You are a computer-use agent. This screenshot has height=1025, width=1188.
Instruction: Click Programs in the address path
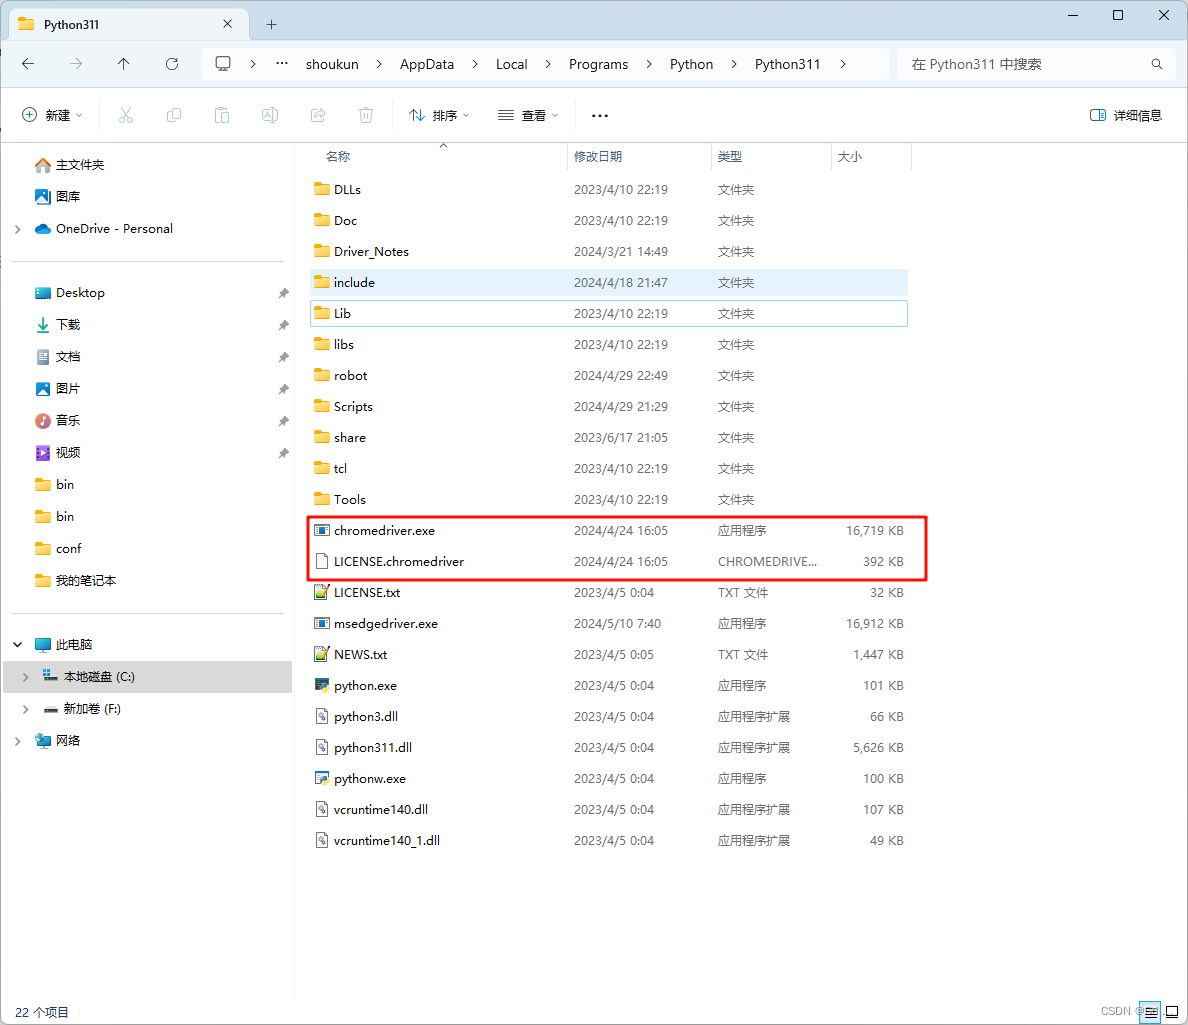[599, 64]
